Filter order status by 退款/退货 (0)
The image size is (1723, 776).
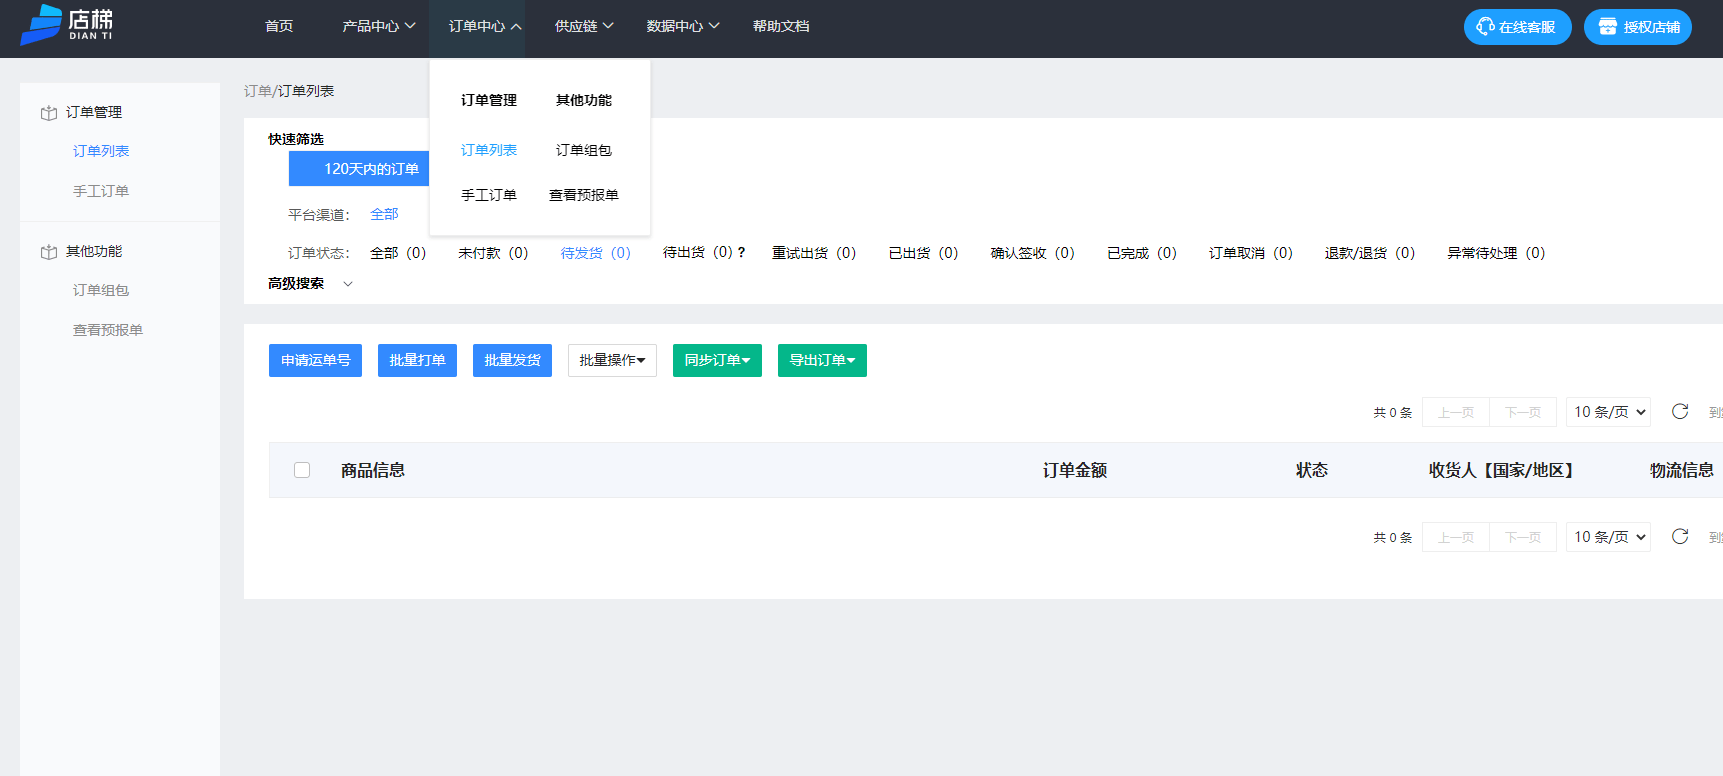click(1370, 253)
